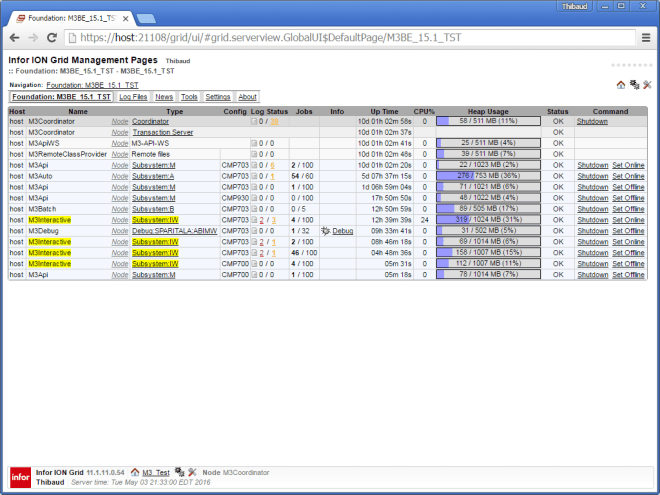Click Shutdown link for M3Coordinator
The image size is (660, 495).
592,121
